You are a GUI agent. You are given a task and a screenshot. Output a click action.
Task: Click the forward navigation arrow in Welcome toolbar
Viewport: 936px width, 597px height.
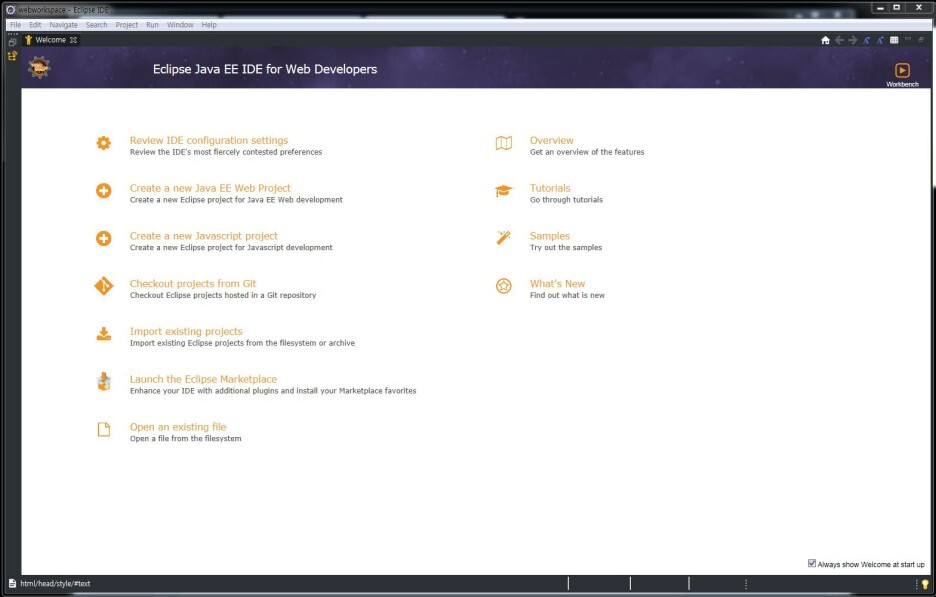click(x=853, y=40)
